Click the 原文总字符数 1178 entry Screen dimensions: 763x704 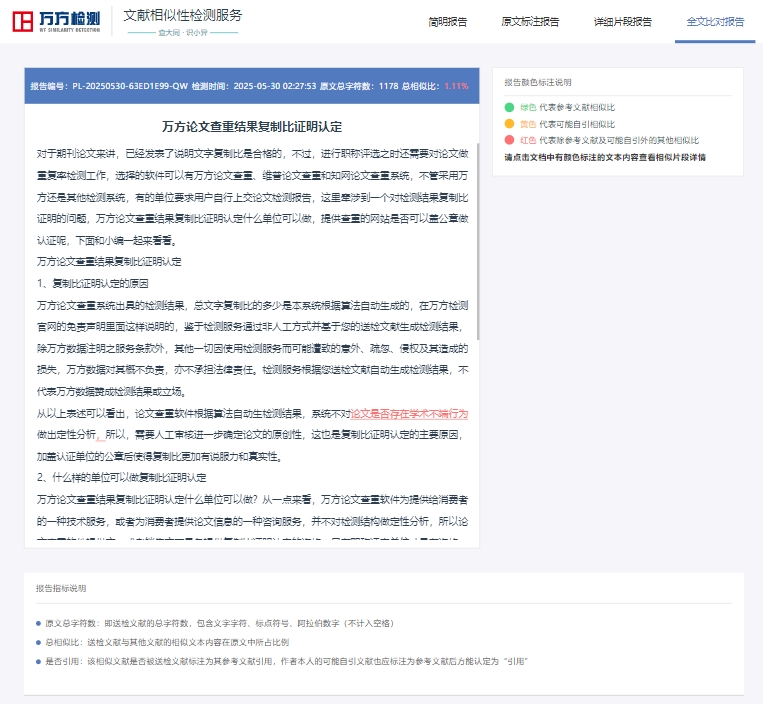point(359,86)
